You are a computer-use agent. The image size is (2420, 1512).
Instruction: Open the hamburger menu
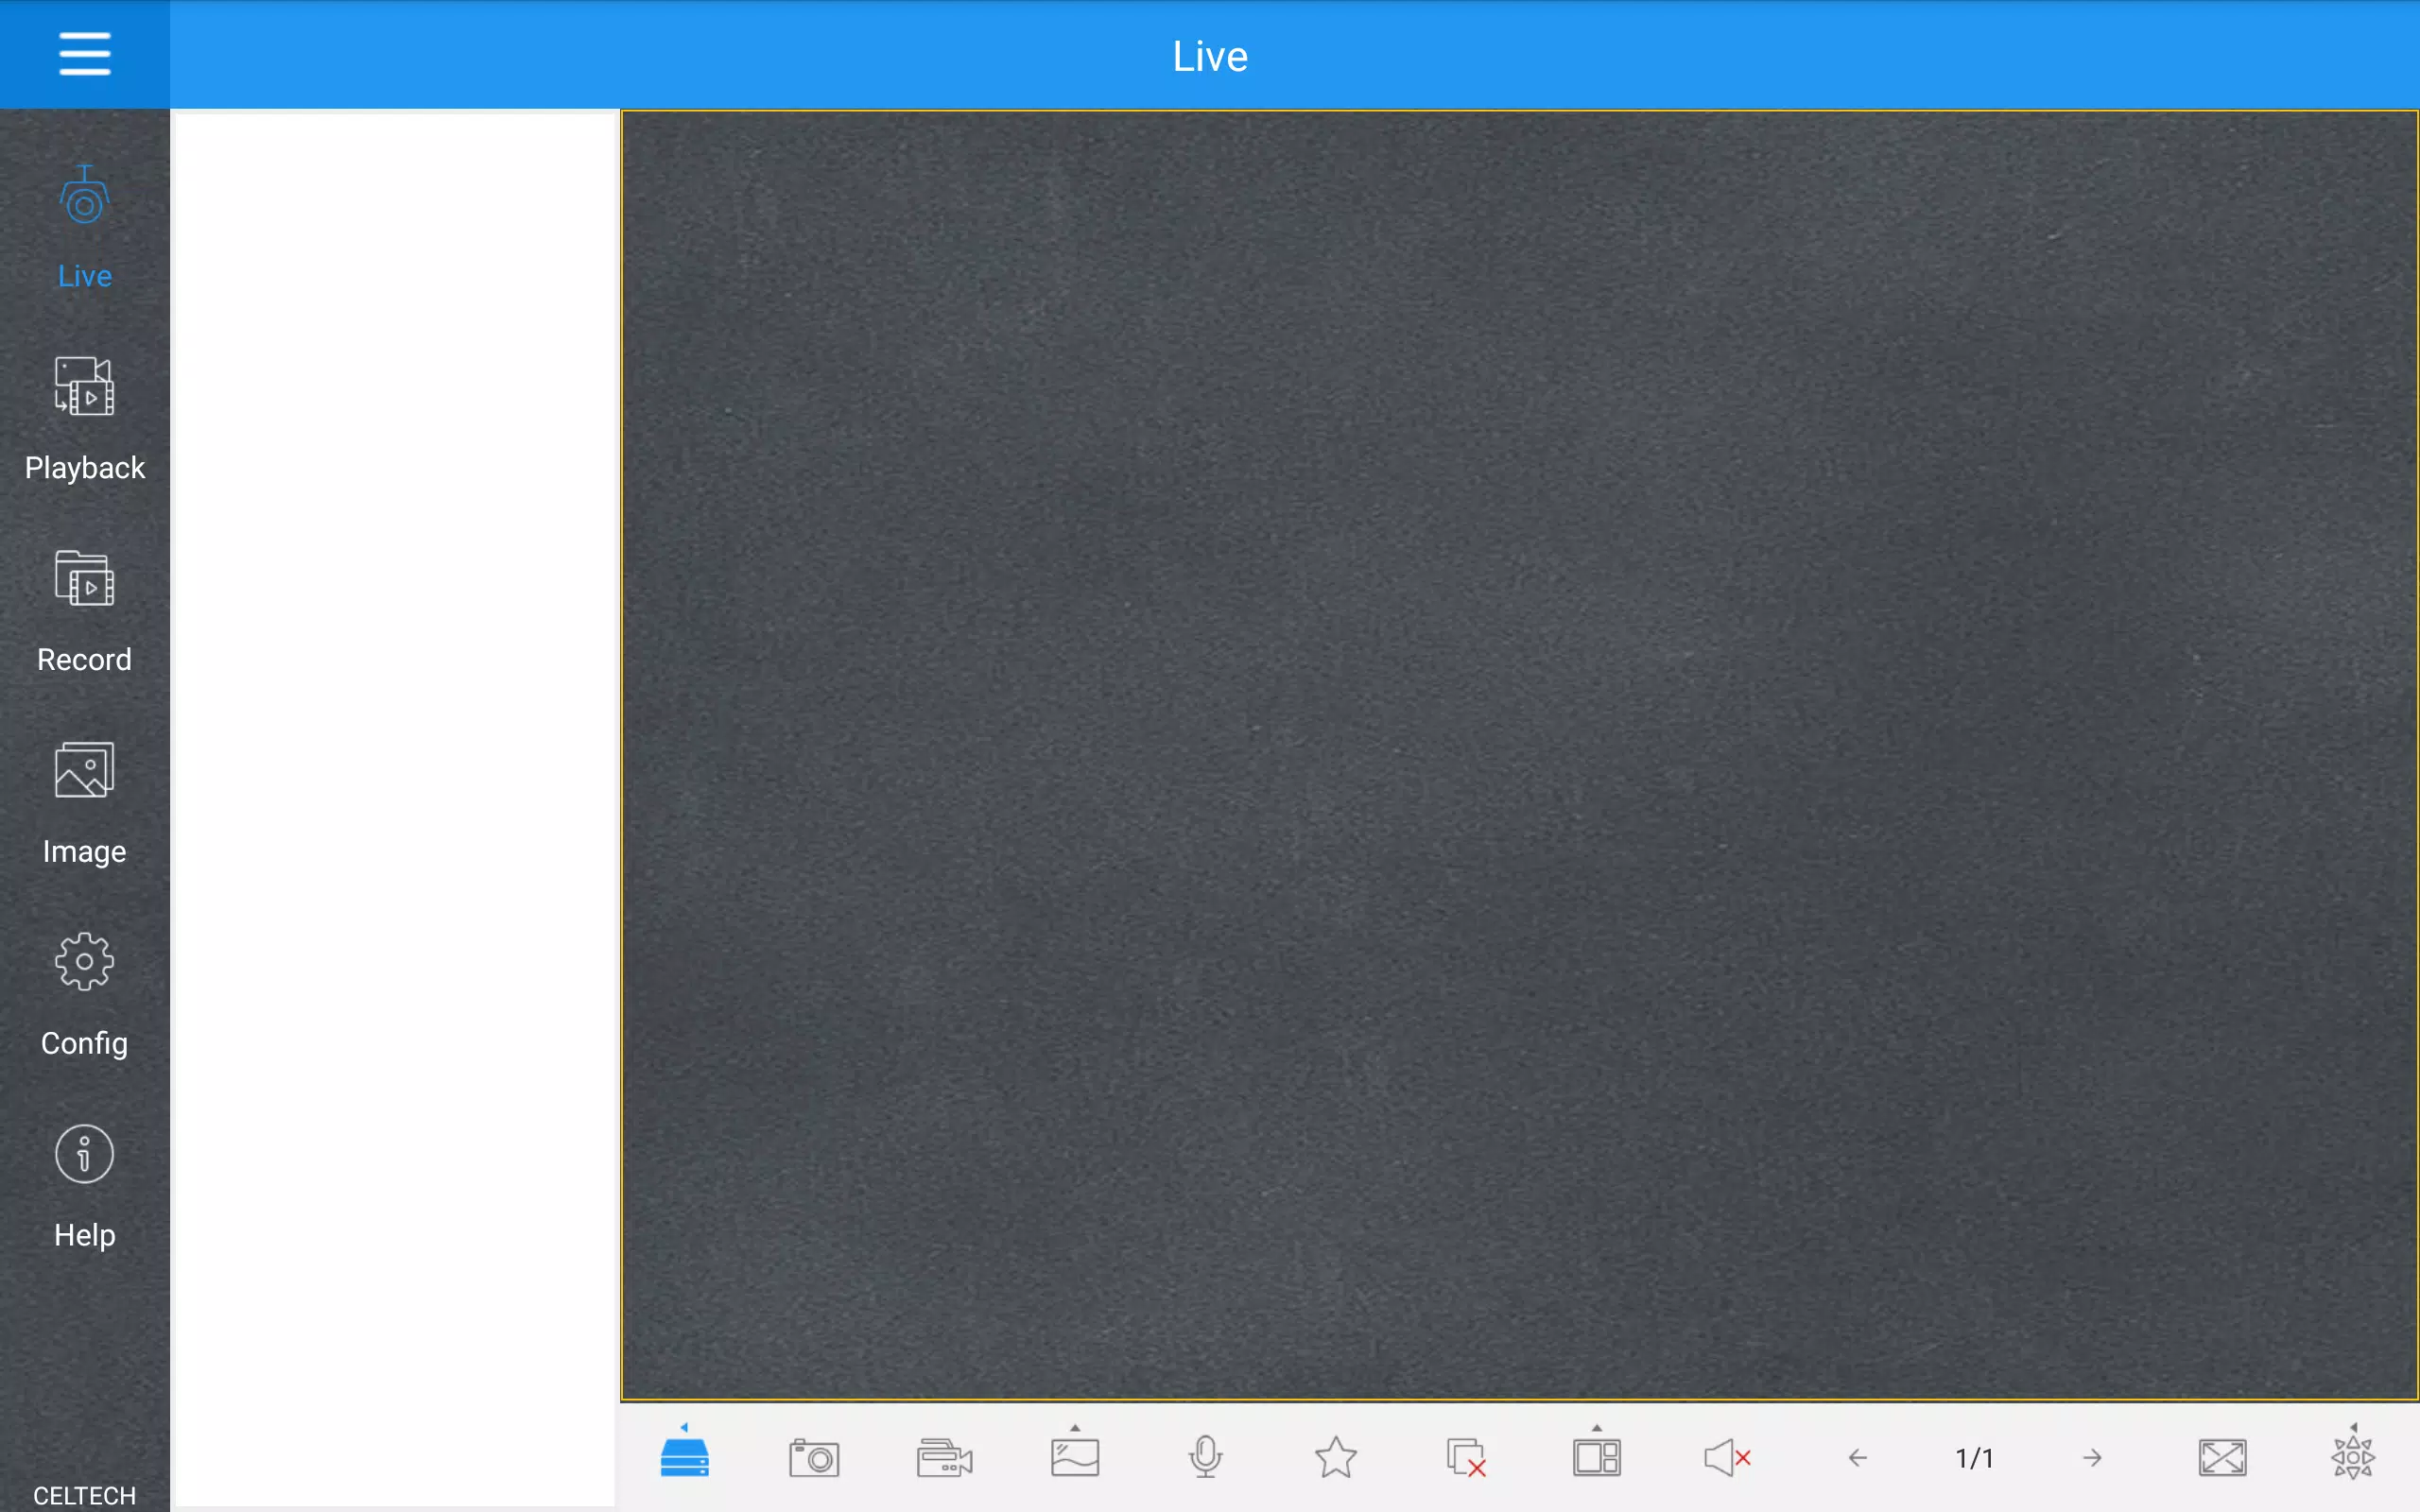click(x=84, y=54)
